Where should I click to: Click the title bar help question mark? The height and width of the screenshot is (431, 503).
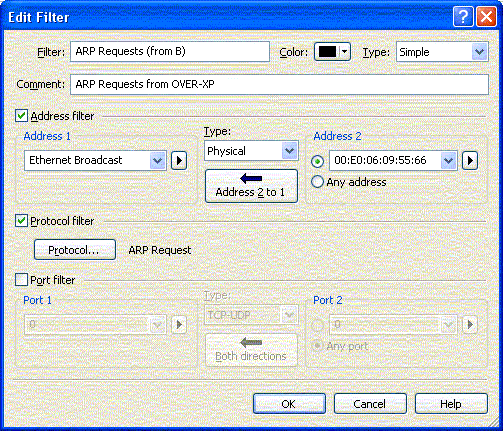pos(463,16)
